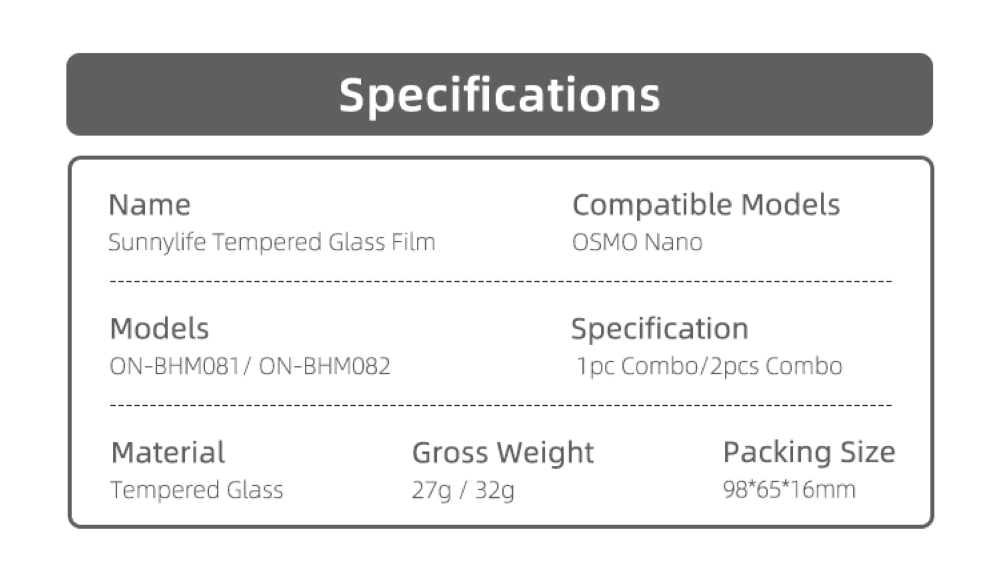The width and height of the screenshot is (1000, 585).
Task: Select the Sunnylife Tempered Glass Film text
Action: [x=271, y=242]
